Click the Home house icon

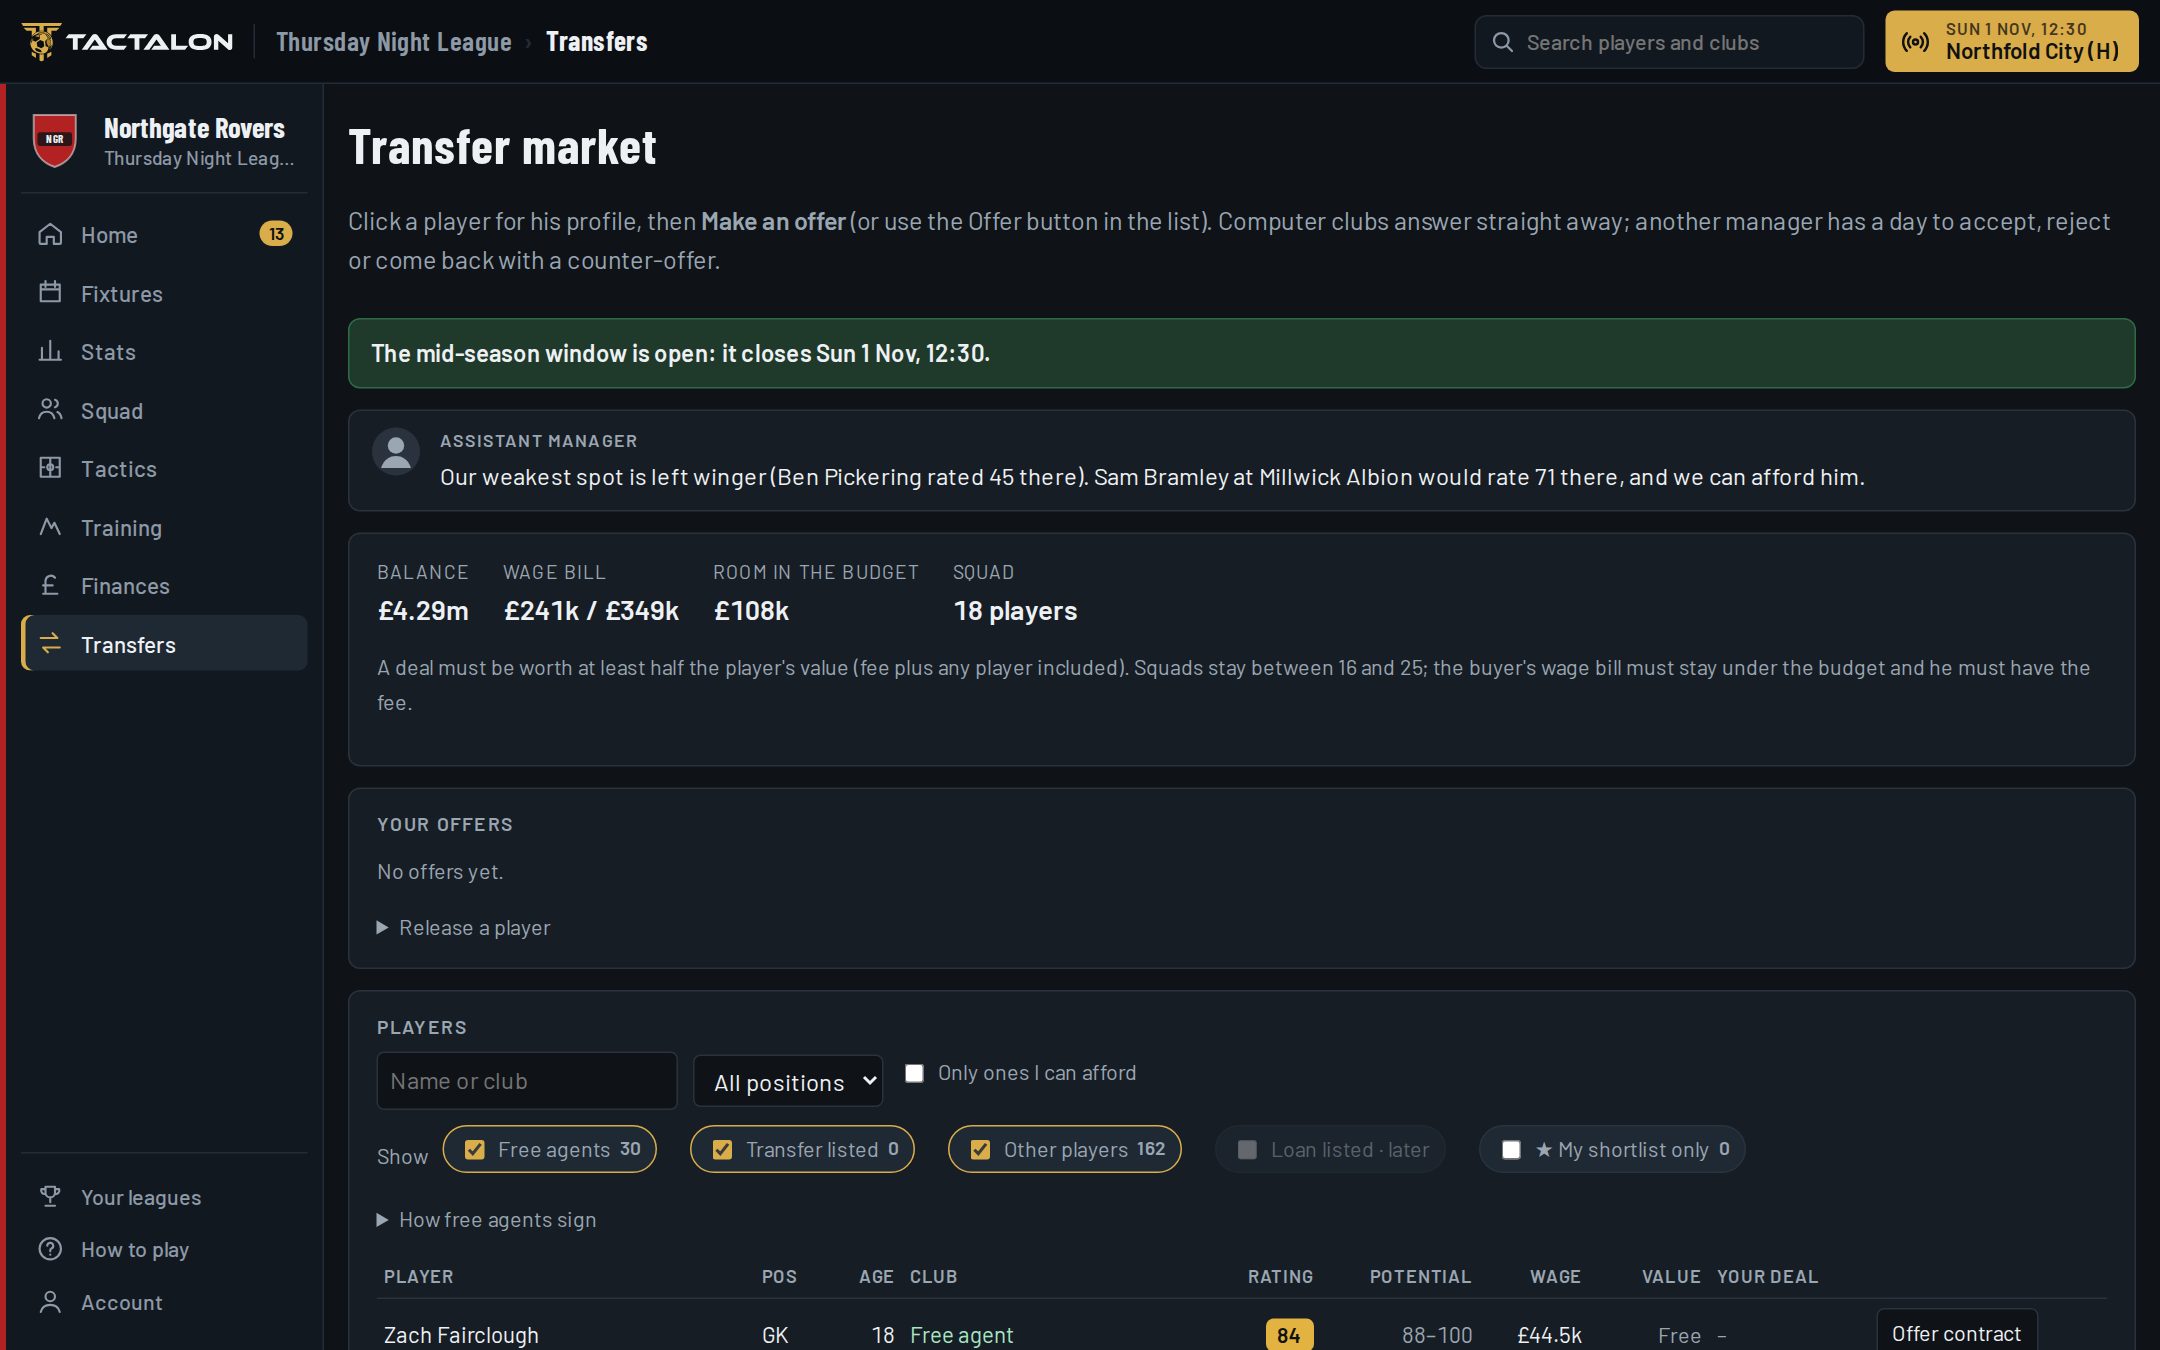tap(50, 235)
